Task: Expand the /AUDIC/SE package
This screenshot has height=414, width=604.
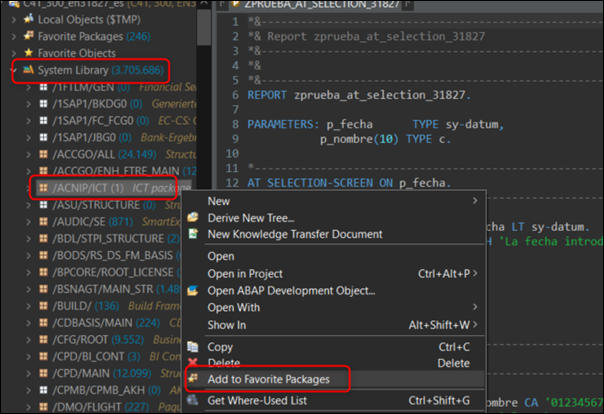Action: (x=29, y=222)
